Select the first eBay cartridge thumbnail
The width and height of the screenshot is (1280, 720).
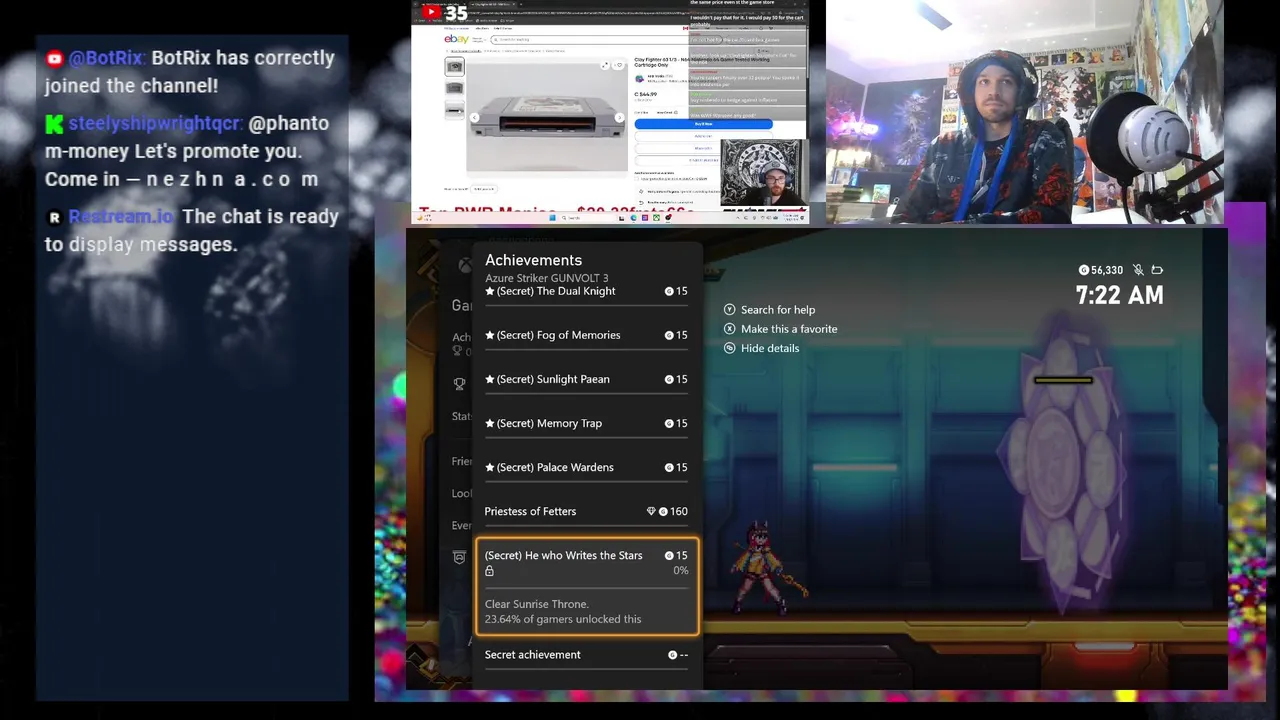coord(454,67)
